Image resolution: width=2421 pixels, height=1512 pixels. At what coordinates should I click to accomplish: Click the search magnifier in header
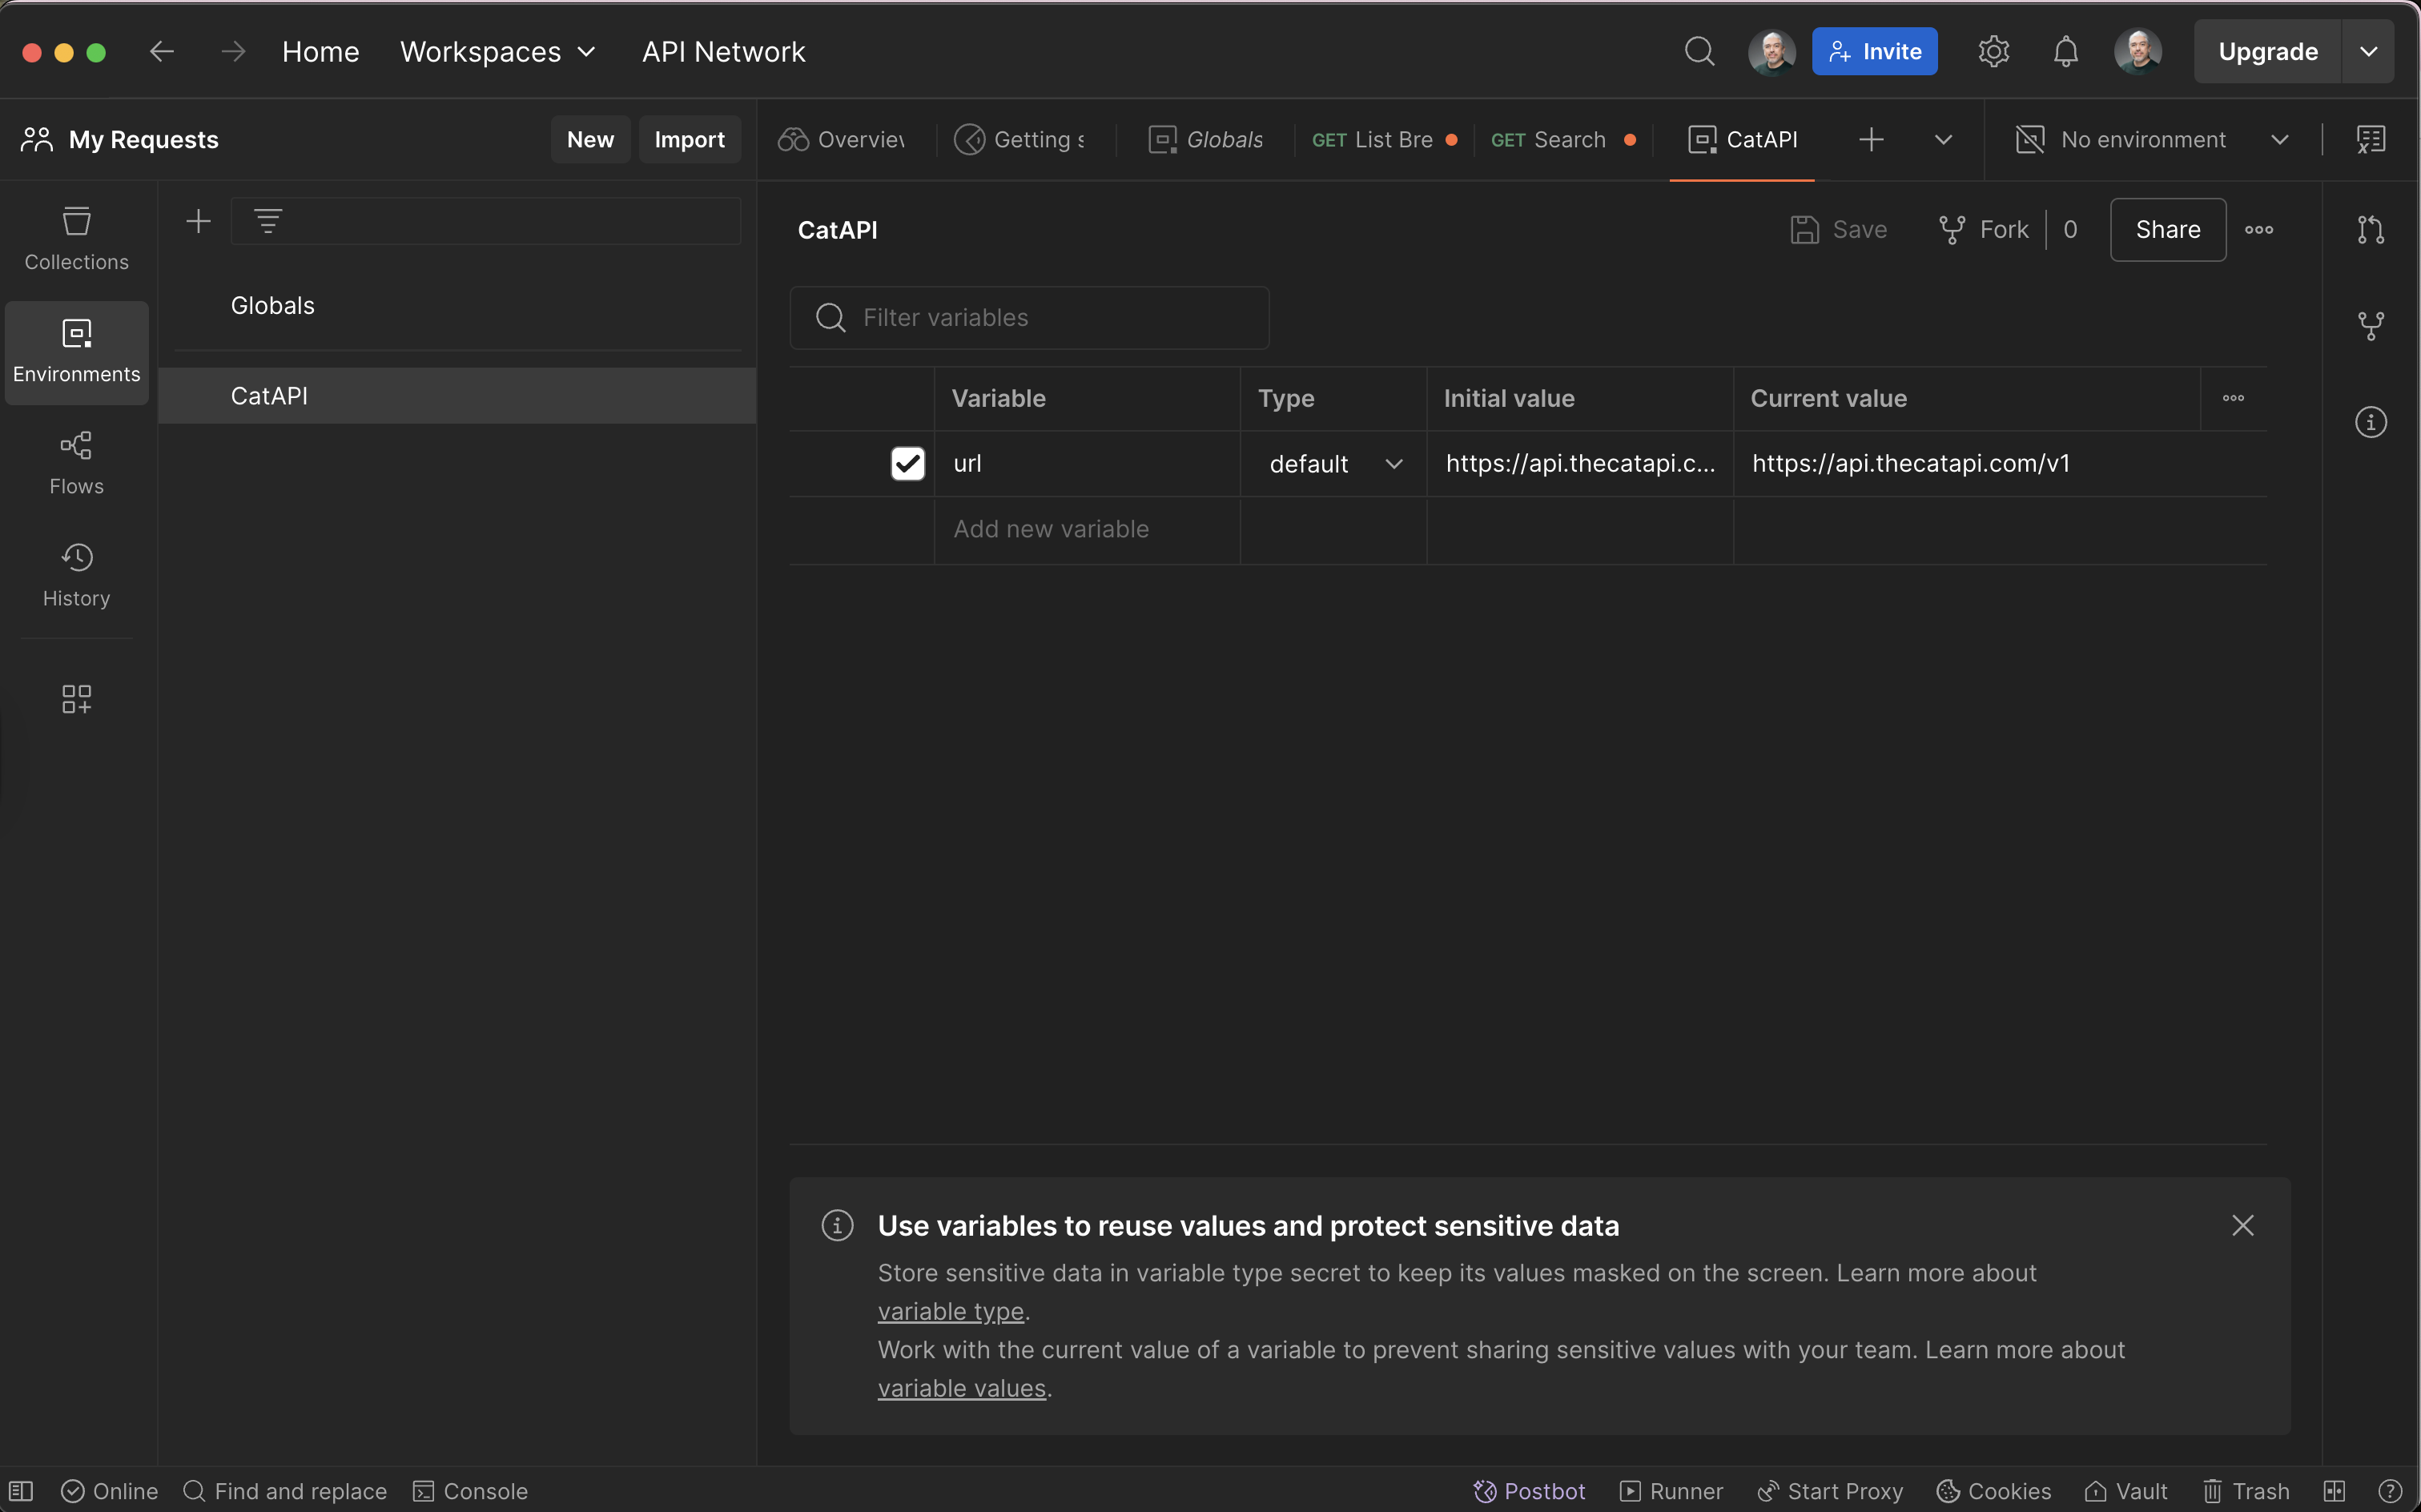pyautogui.click(x=1699, y=52)
